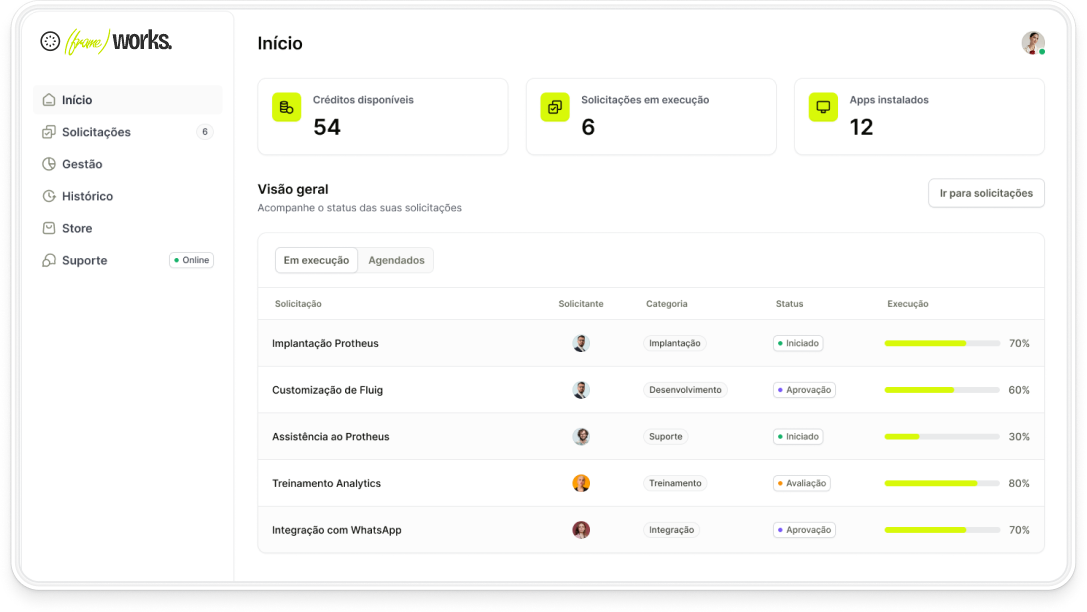Viewport: 1087px width, 612px height.
Task: Open the user profile avatar
Action: [x=1032, y=43]
